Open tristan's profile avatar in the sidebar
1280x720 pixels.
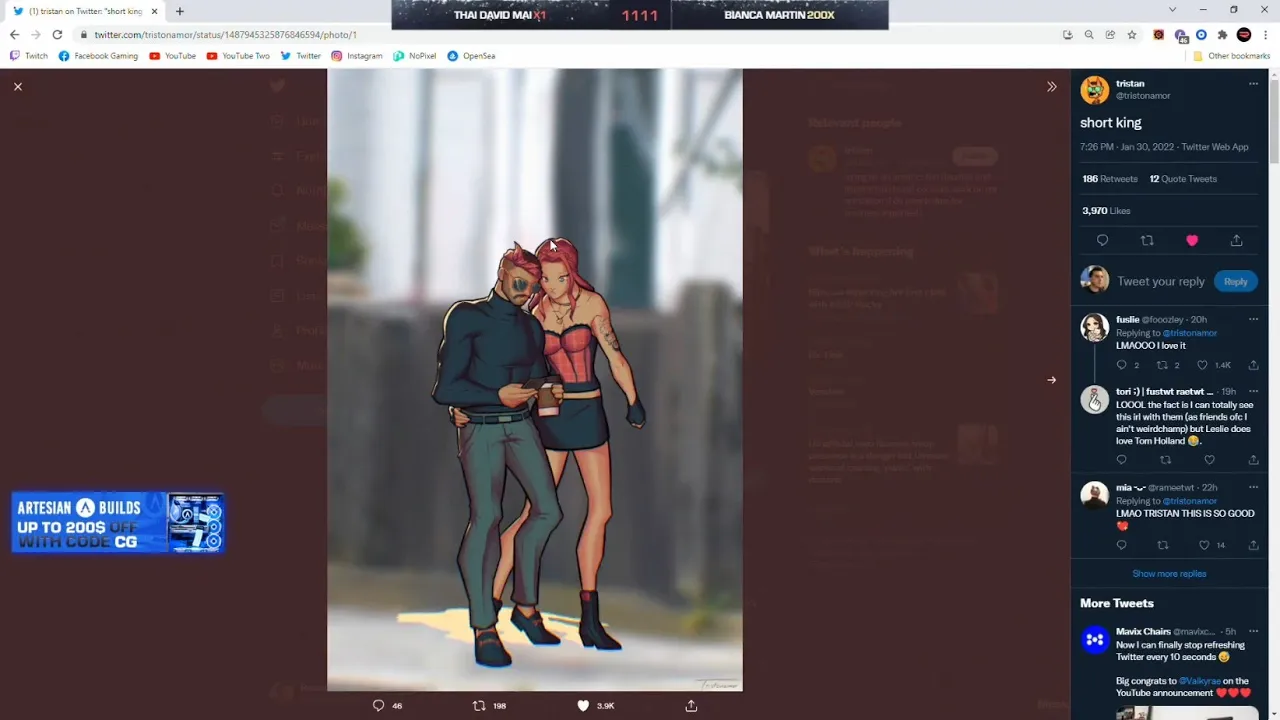(1095, 90)
